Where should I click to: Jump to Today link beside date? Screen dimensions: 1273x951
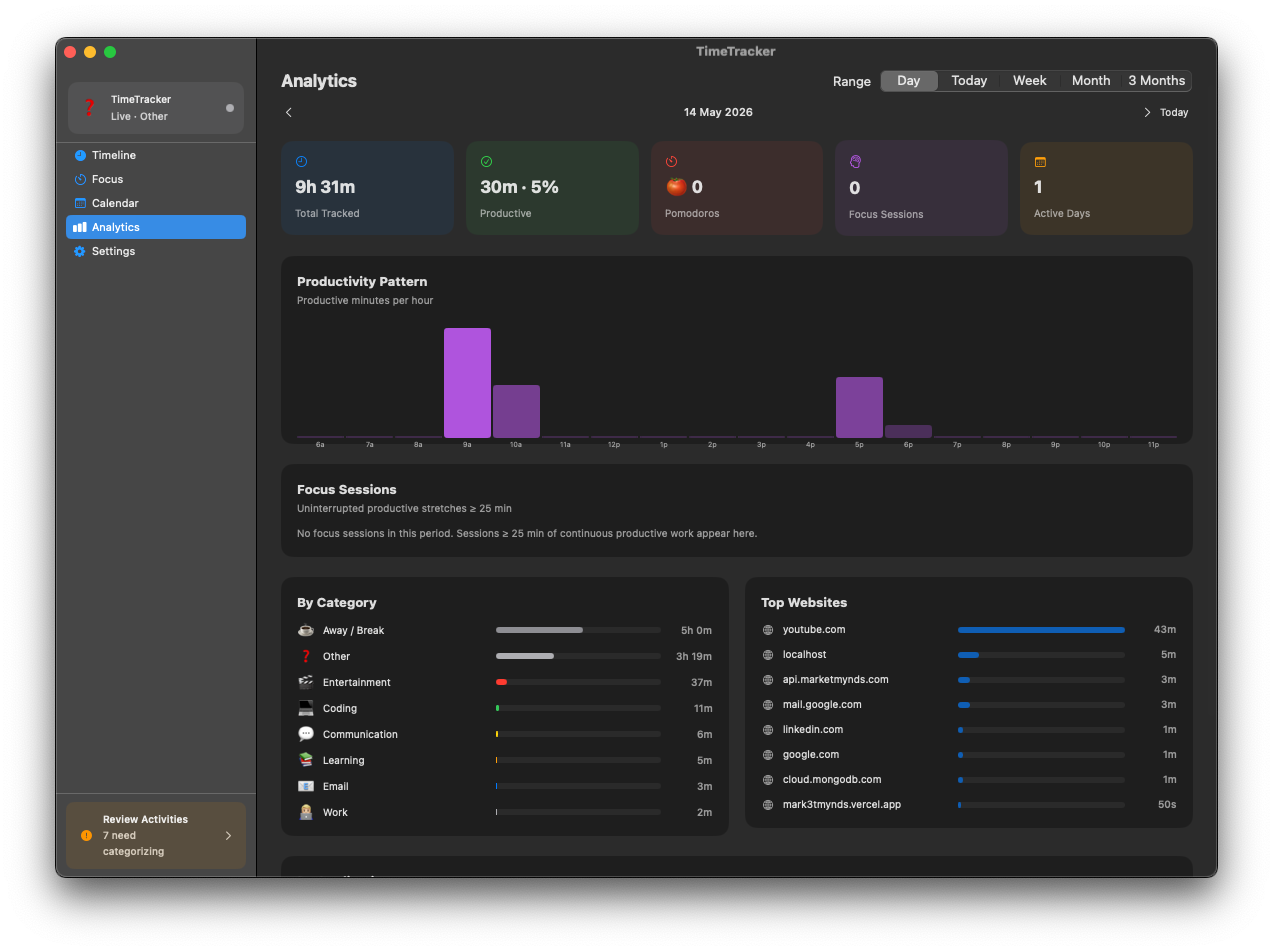pos(1174,112)
